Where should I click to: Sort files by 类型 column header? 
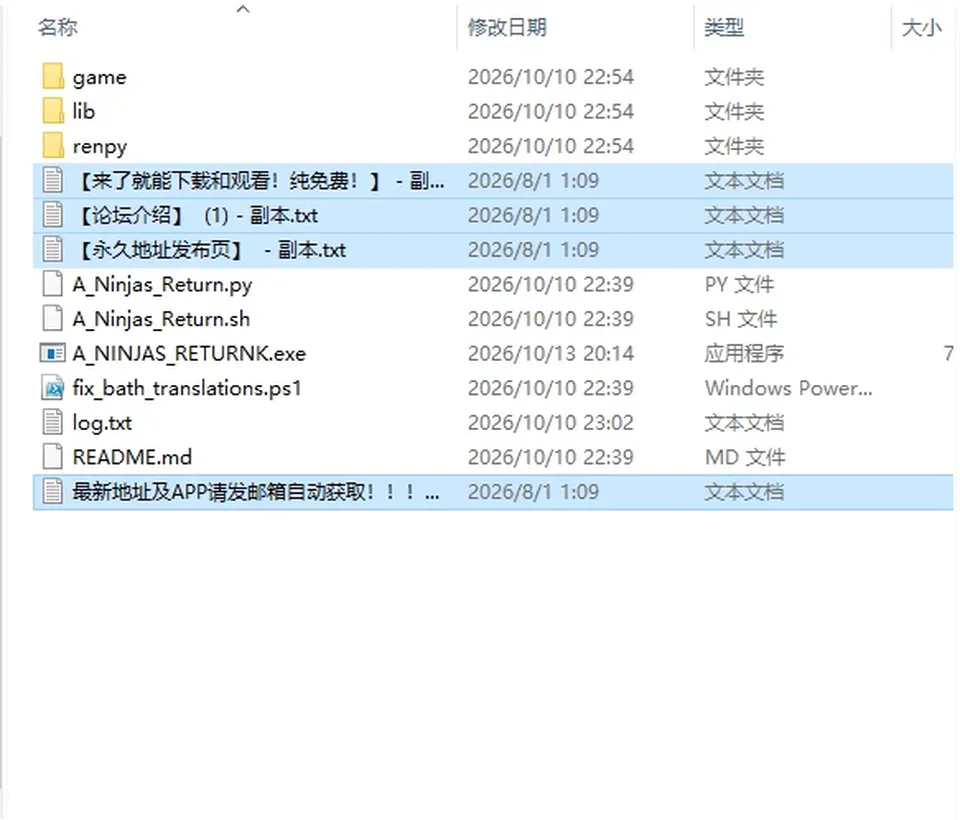click(724, 28)
